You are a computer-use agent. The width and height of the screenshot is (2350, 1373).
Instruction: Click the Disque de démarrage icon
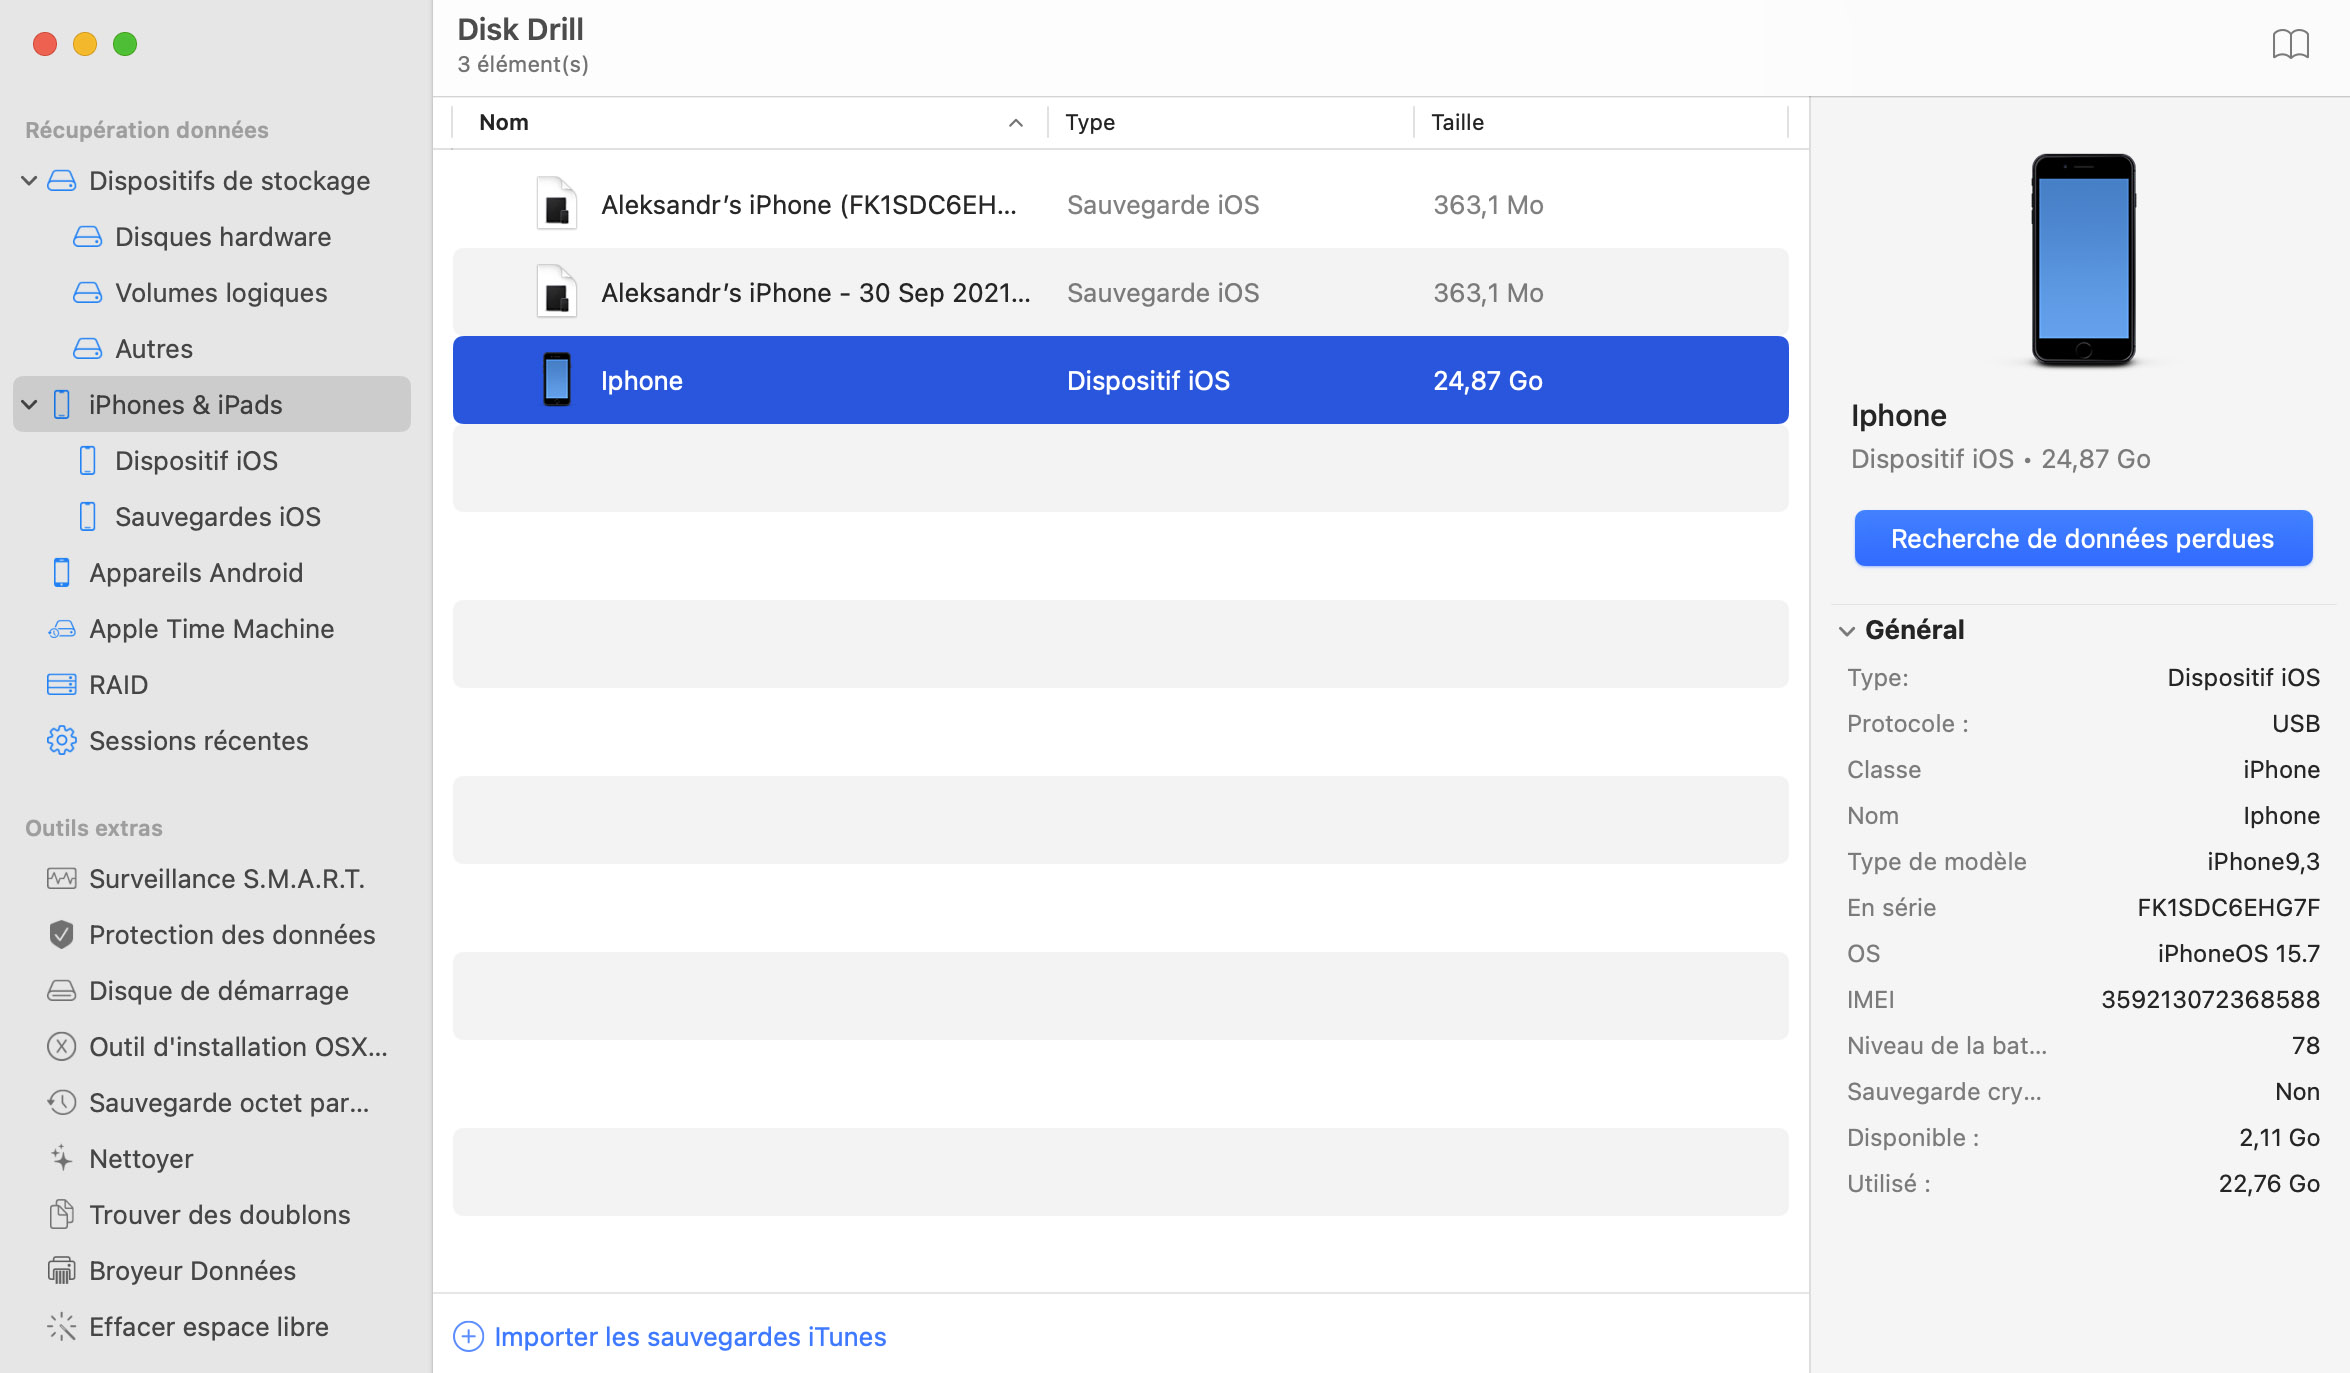click(x=62, y=991)
